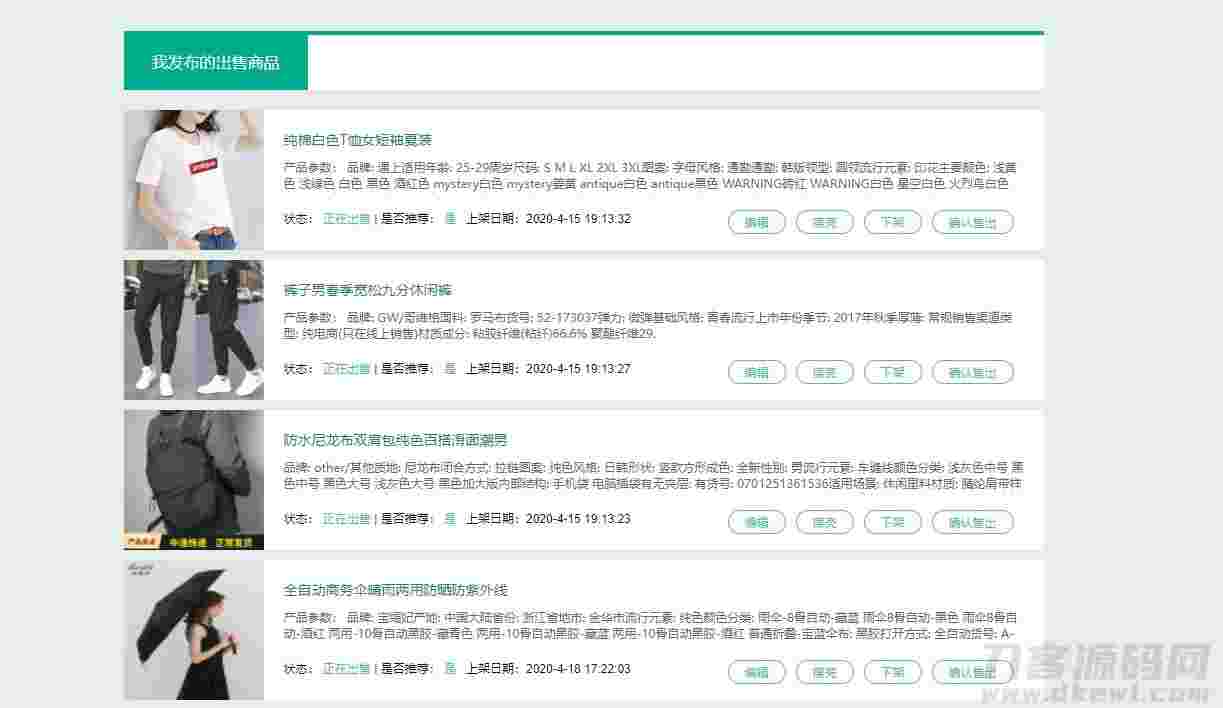Click 擦亮 for the umbrella listing
This screenshot has height=708, width=1223.
point(825,672)
